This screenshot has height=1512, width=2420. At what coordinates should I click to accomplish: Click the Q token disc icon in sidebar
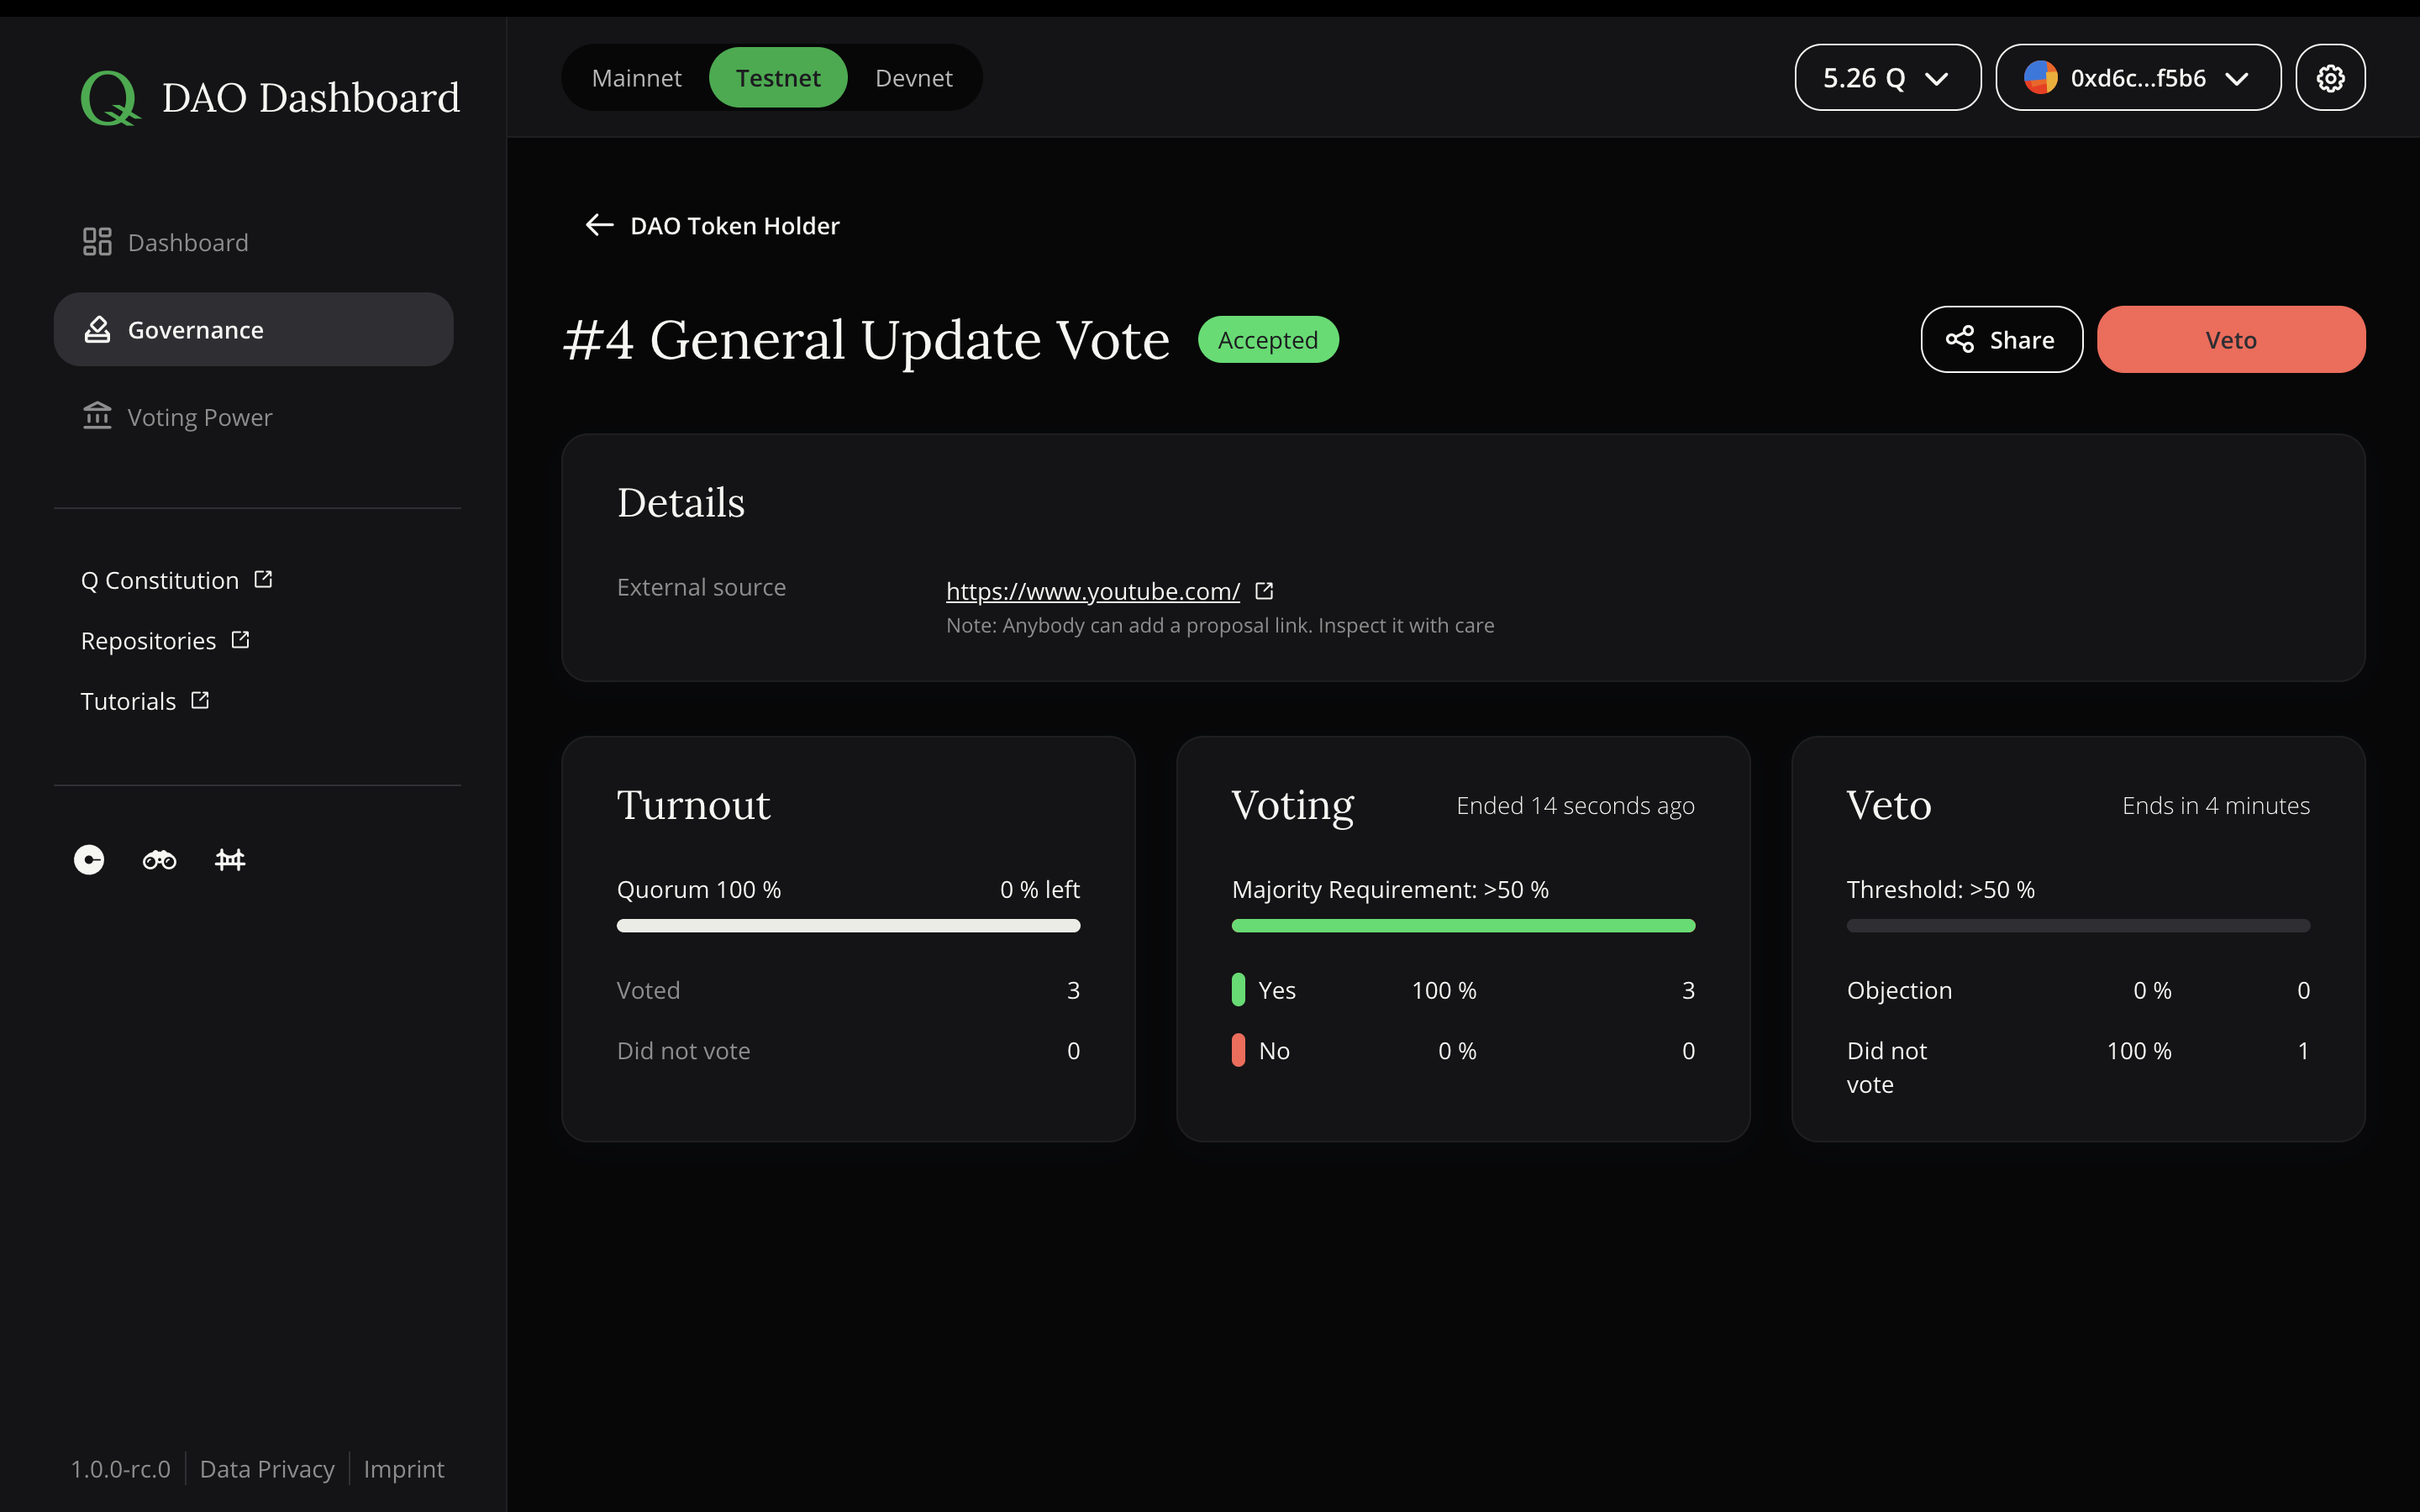(x=88, y=860)
